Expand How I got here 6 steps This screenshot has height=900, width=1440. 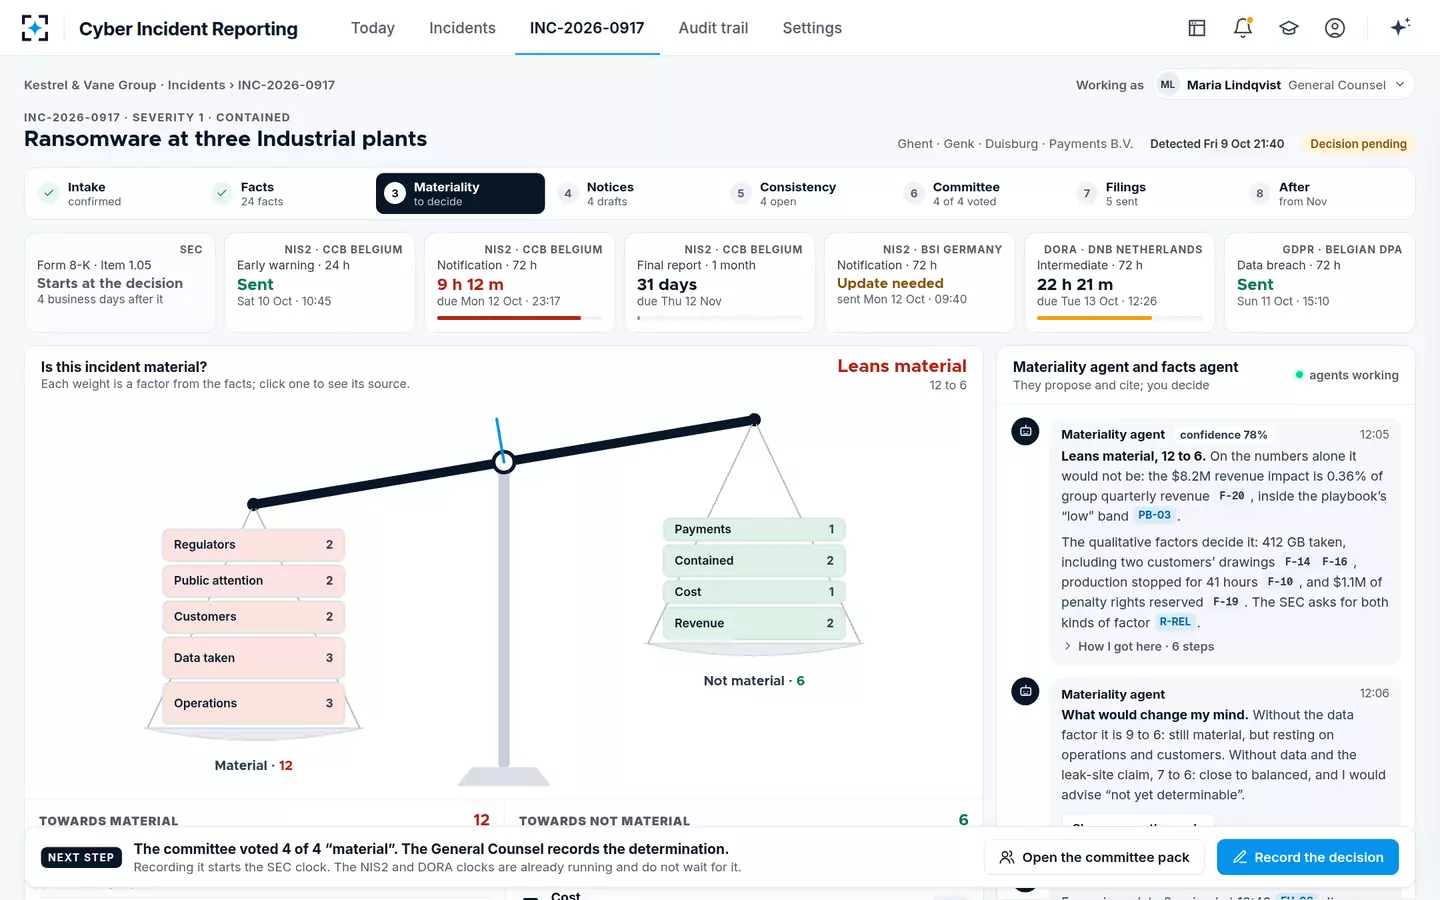(x=1138, y=647)
